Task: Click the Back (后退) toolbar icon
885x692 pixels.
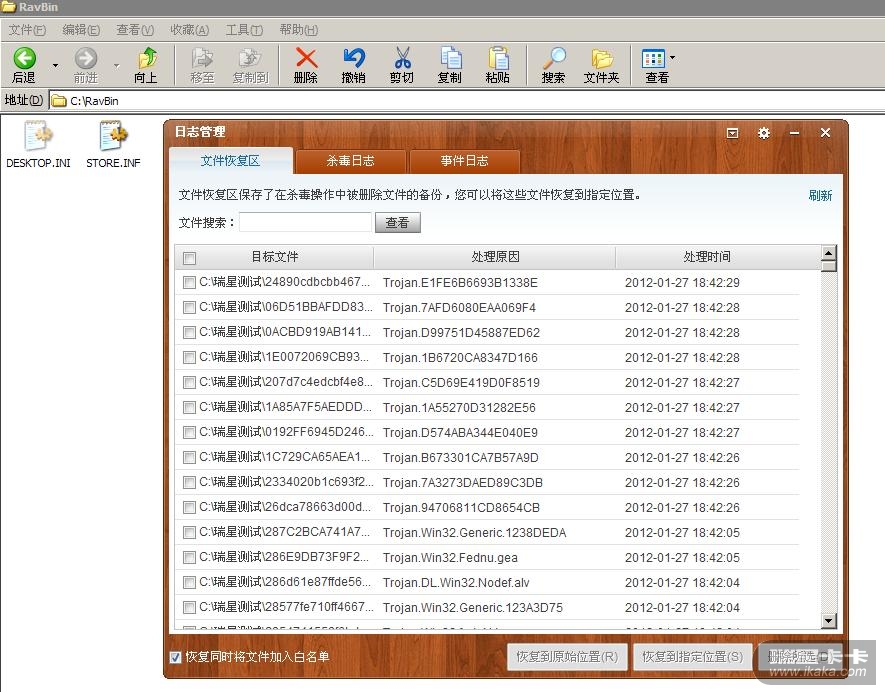Action: coord(24,58)
